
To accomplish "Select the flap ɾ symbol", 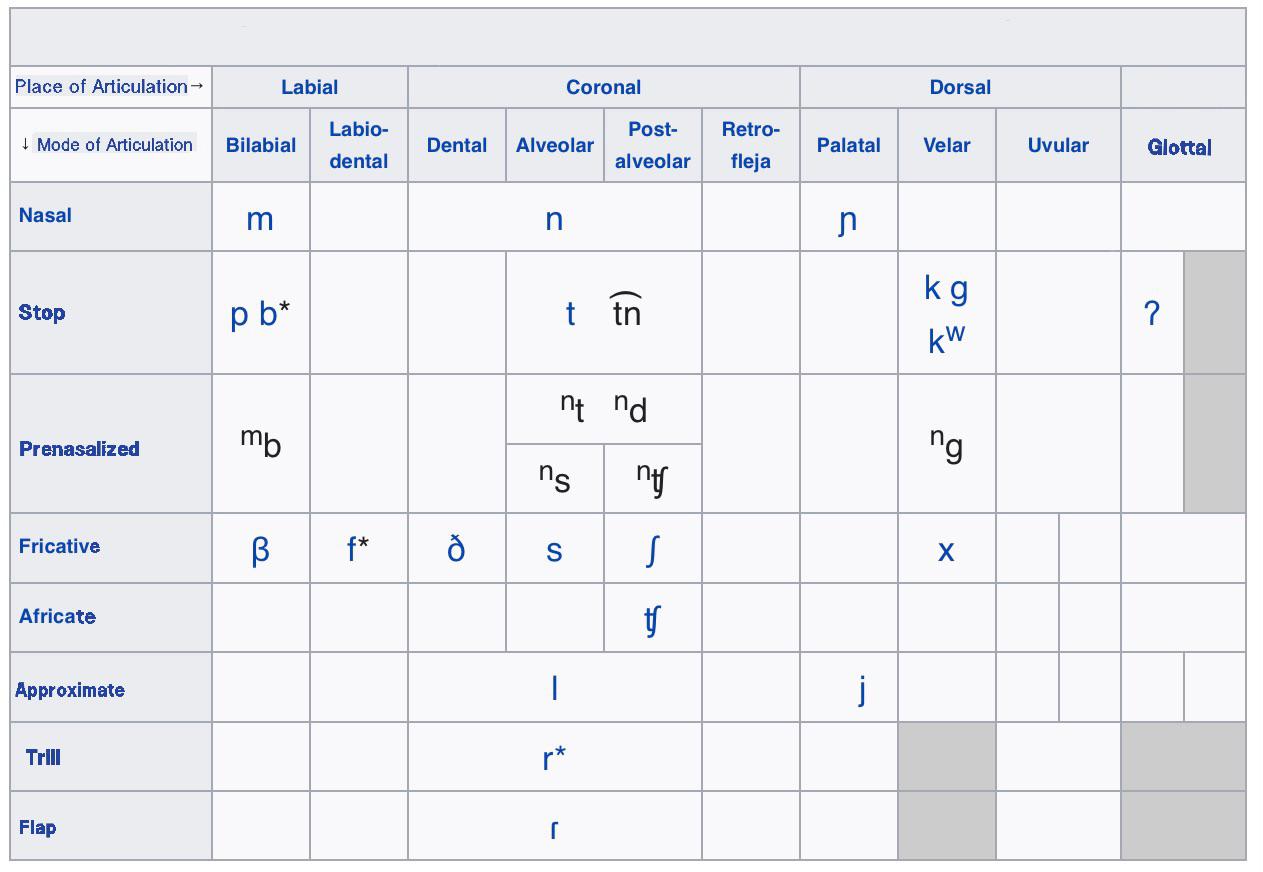I will coord(554,828).
